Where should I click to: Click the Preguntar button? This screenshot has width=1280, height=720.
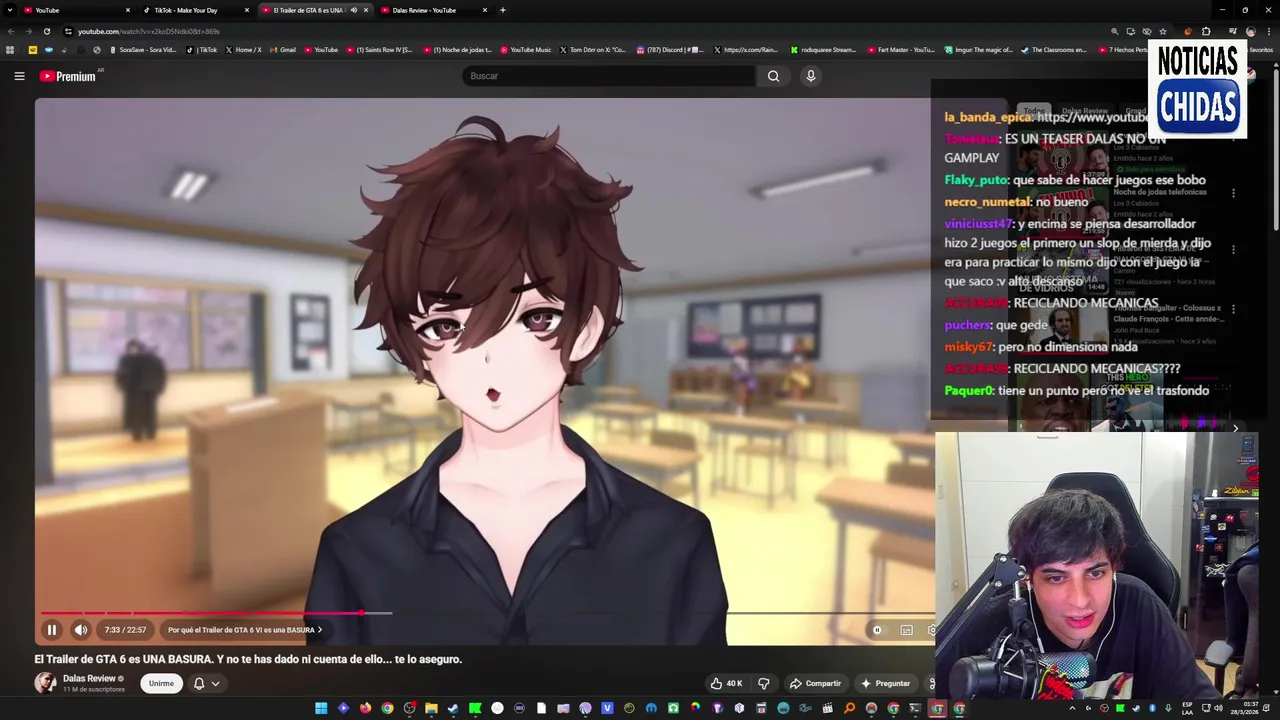[885, 683]
